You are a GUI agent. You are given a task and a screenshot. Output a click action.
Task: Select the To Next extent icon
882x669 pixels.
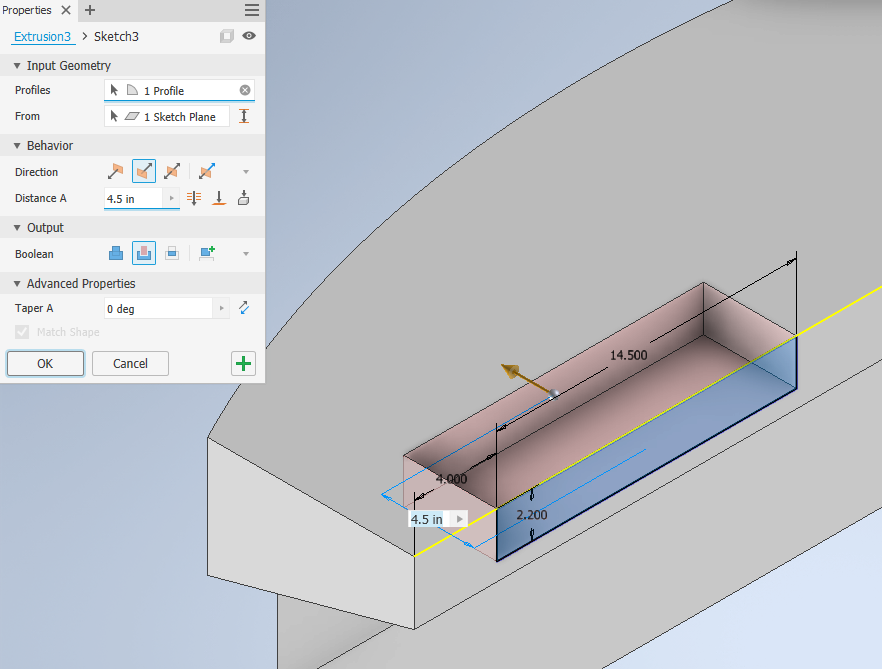[244, 198]
